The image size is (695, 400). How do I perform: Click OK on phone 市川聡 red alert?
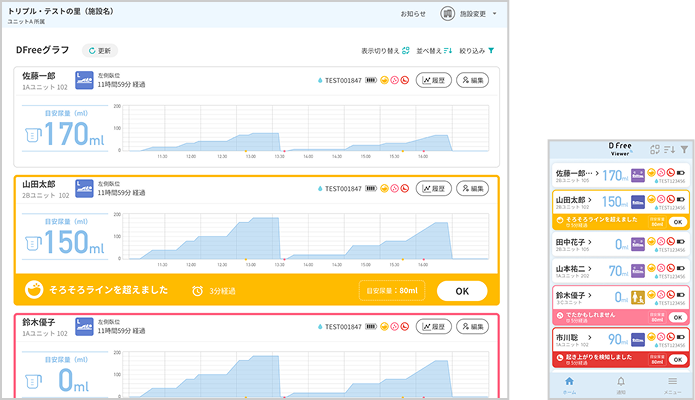coord(678,360)
